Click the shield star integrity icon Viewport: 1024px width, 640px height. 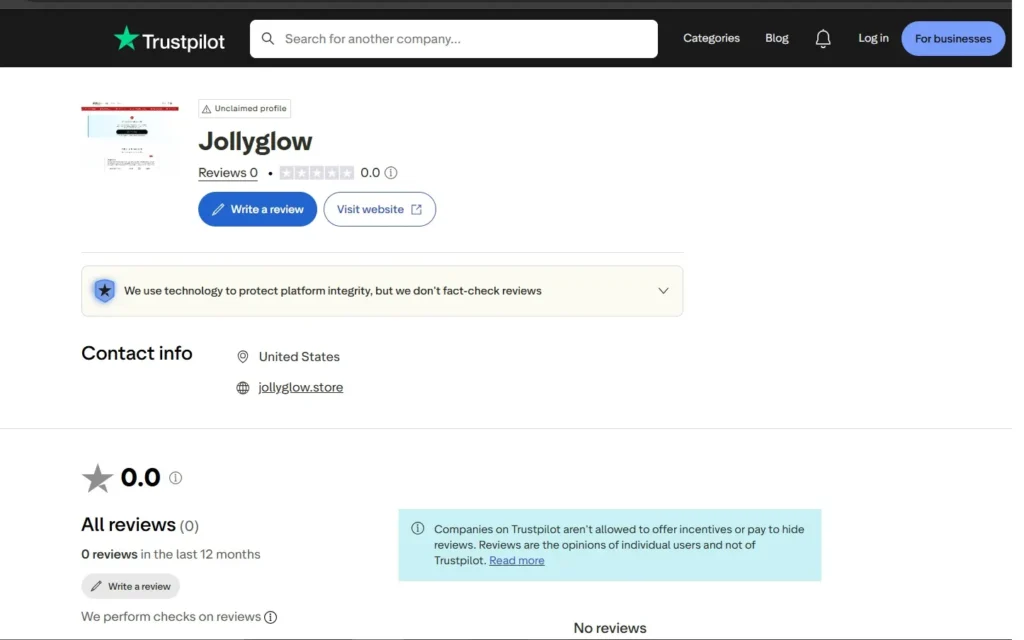(104, 291)
